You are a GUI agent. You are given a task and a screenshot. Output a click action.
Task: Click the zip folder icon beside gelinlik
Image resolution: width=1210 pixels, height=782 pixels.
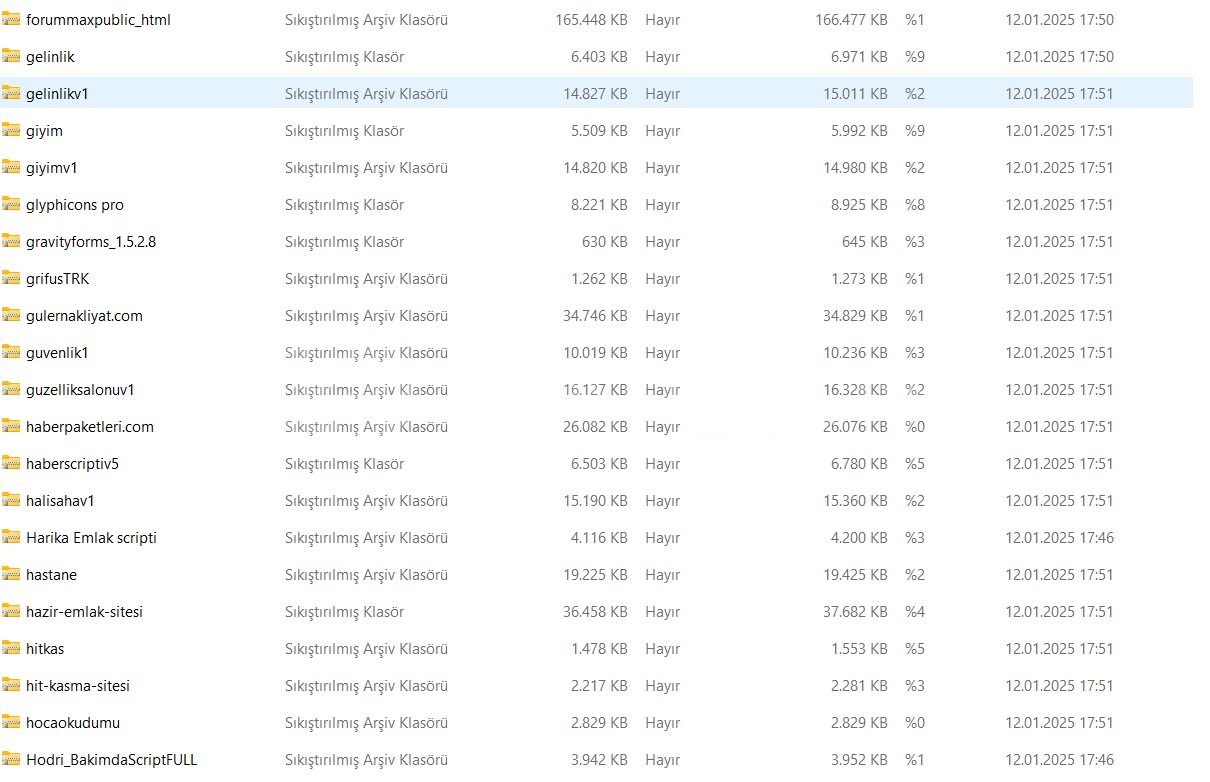tap(11, 56)
